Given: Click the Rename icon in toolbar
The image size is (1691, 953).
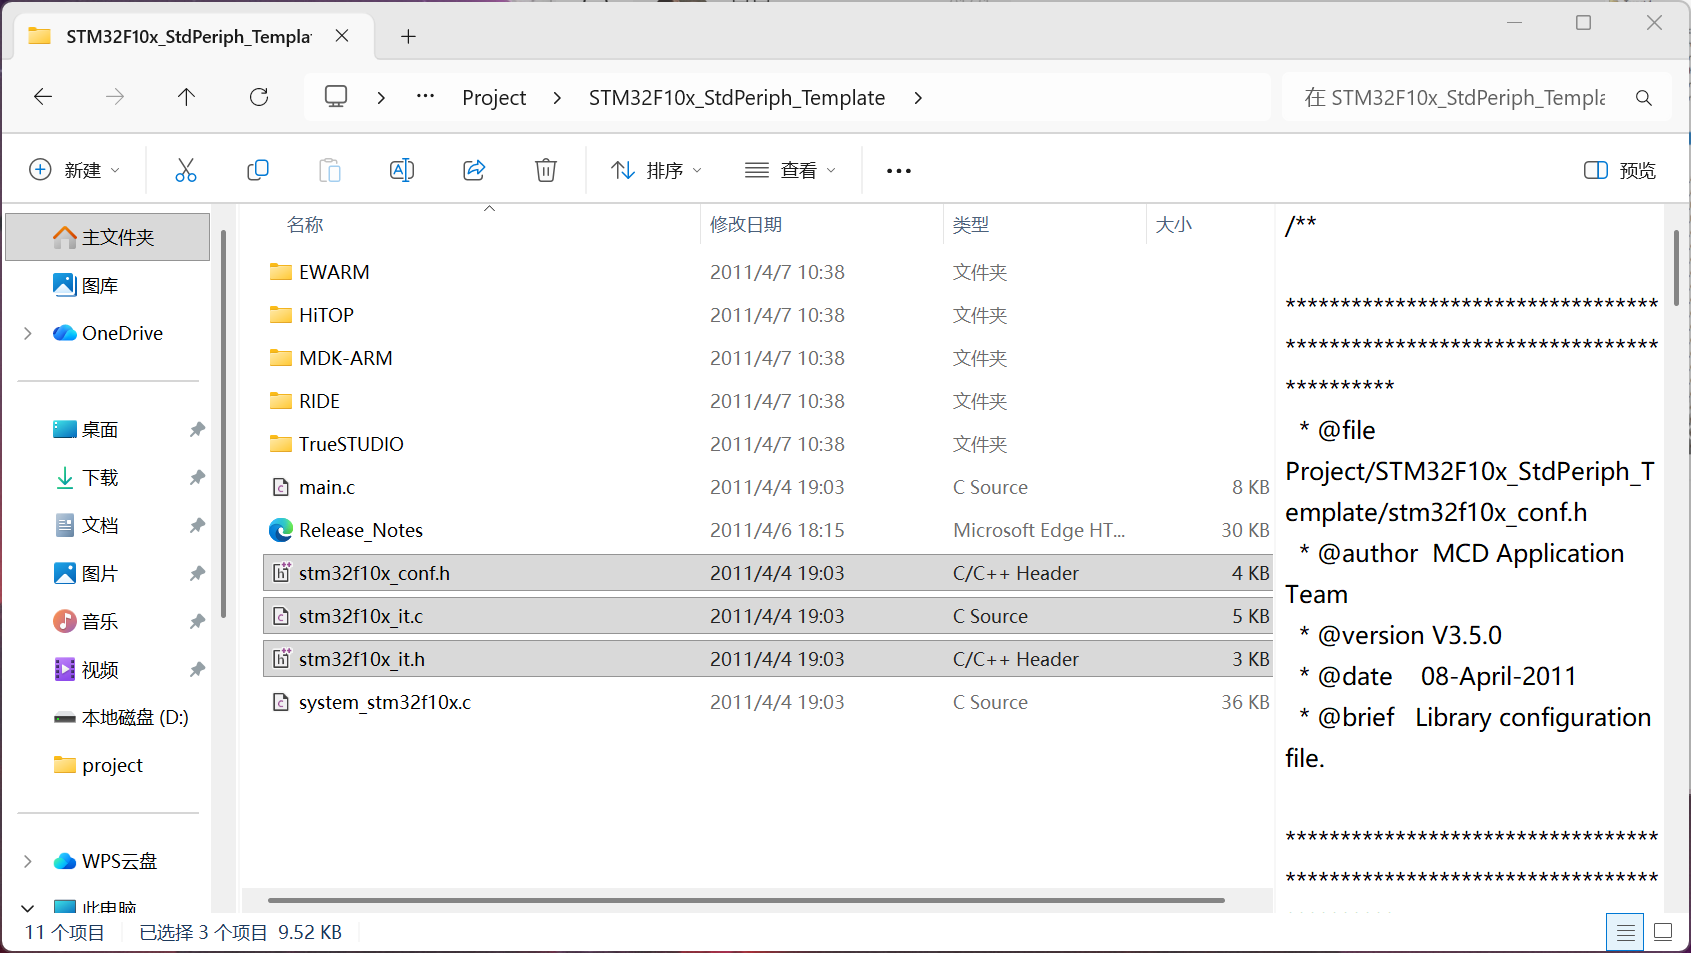Looking at the screenshot, I should [402, 170].
